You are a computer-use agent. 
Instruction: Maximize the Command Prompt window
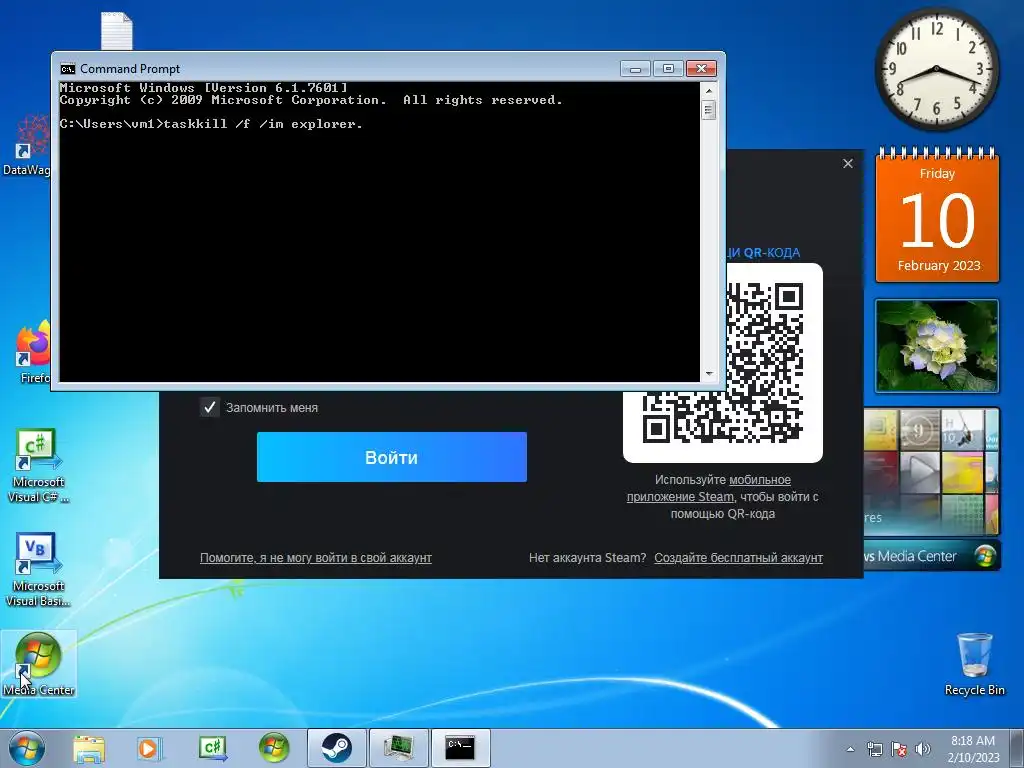(x=668, y=69)
